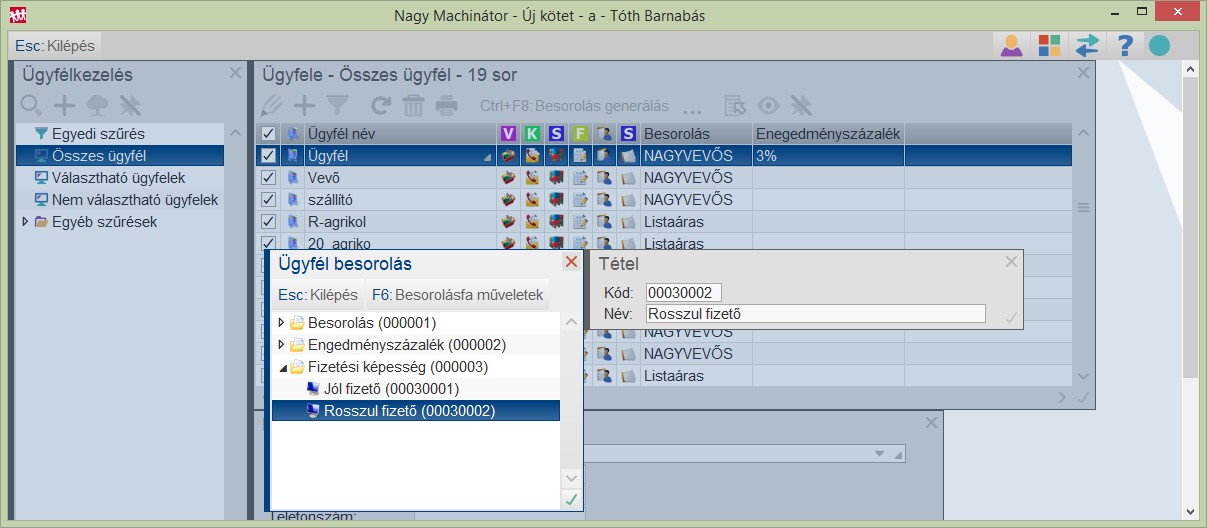The height and width of the screenshot is (528, 1207).
Task: Click the 3% cell in the Ügyfél row
Action: point(828,155)
